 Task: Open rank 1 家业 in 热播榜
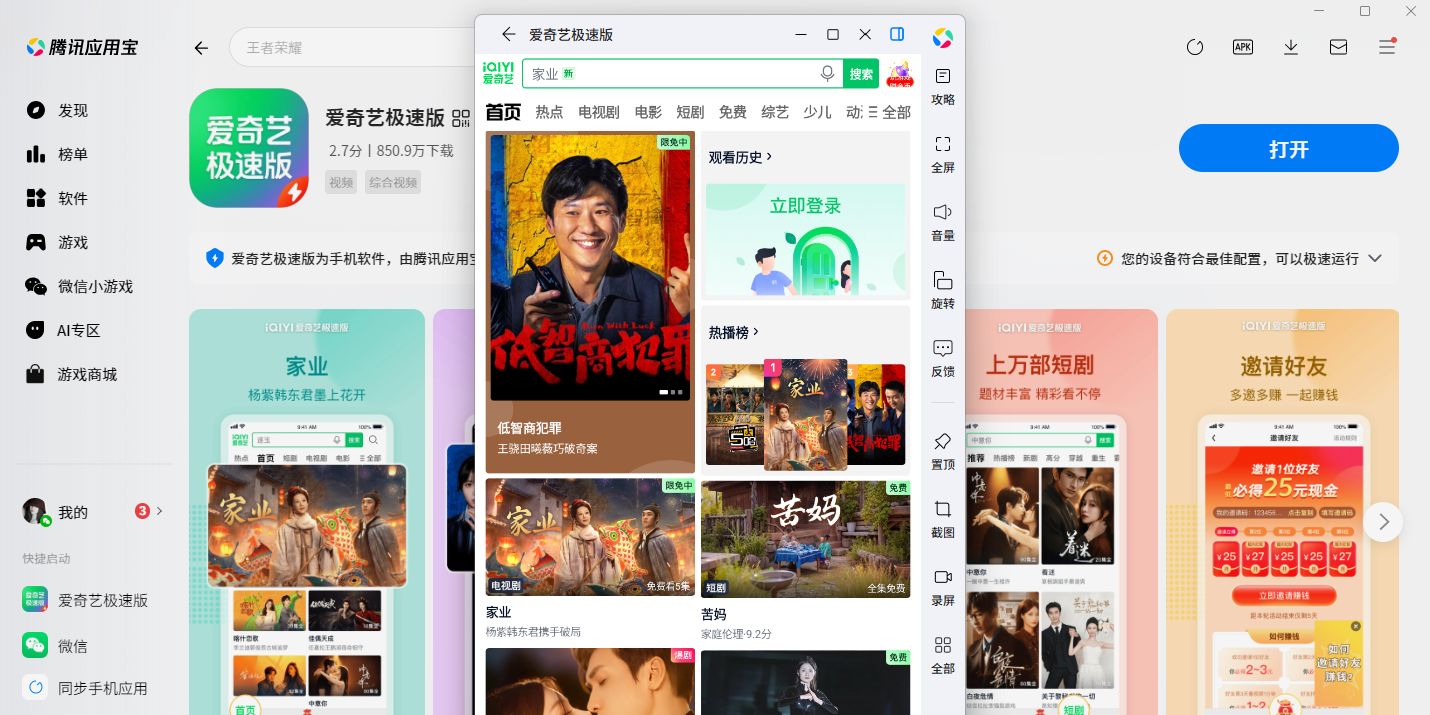pos(805,414)
